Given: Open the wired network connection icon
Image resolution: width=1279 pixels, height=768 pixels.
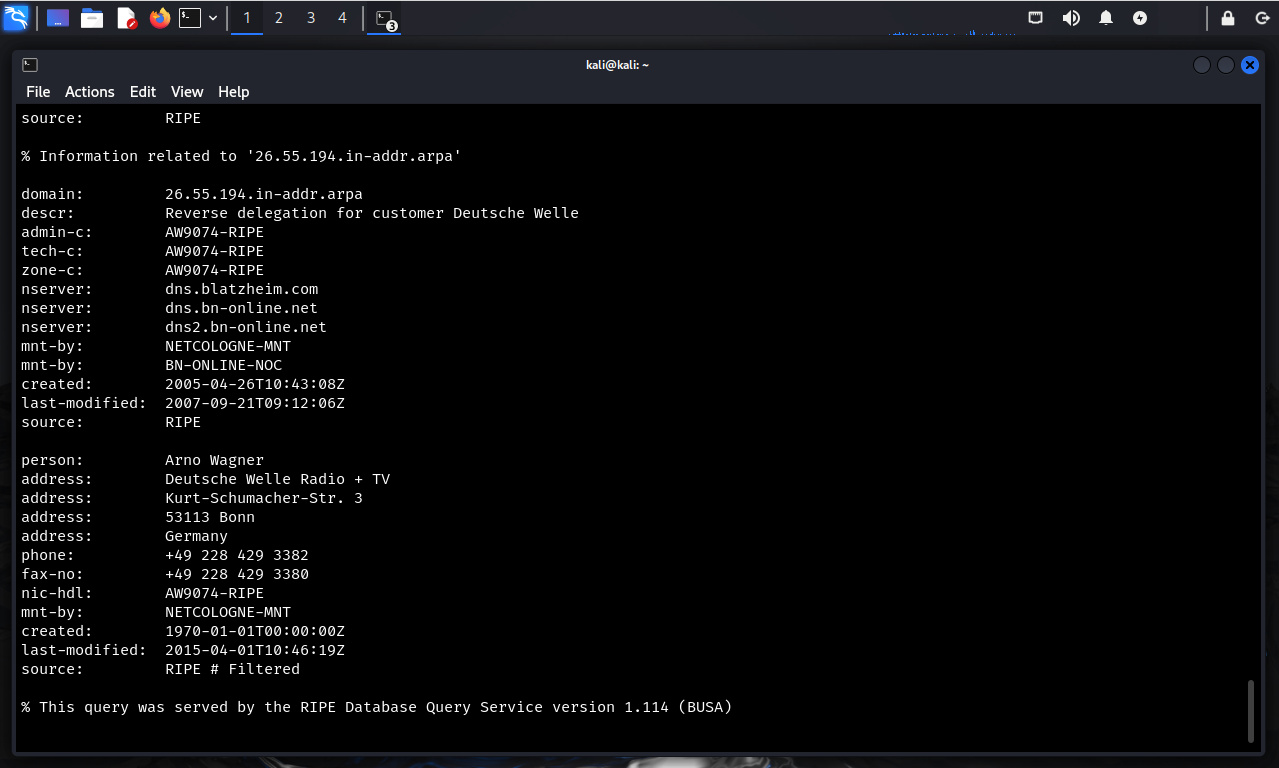Looking at the screenshot, I should [1036, 18].
